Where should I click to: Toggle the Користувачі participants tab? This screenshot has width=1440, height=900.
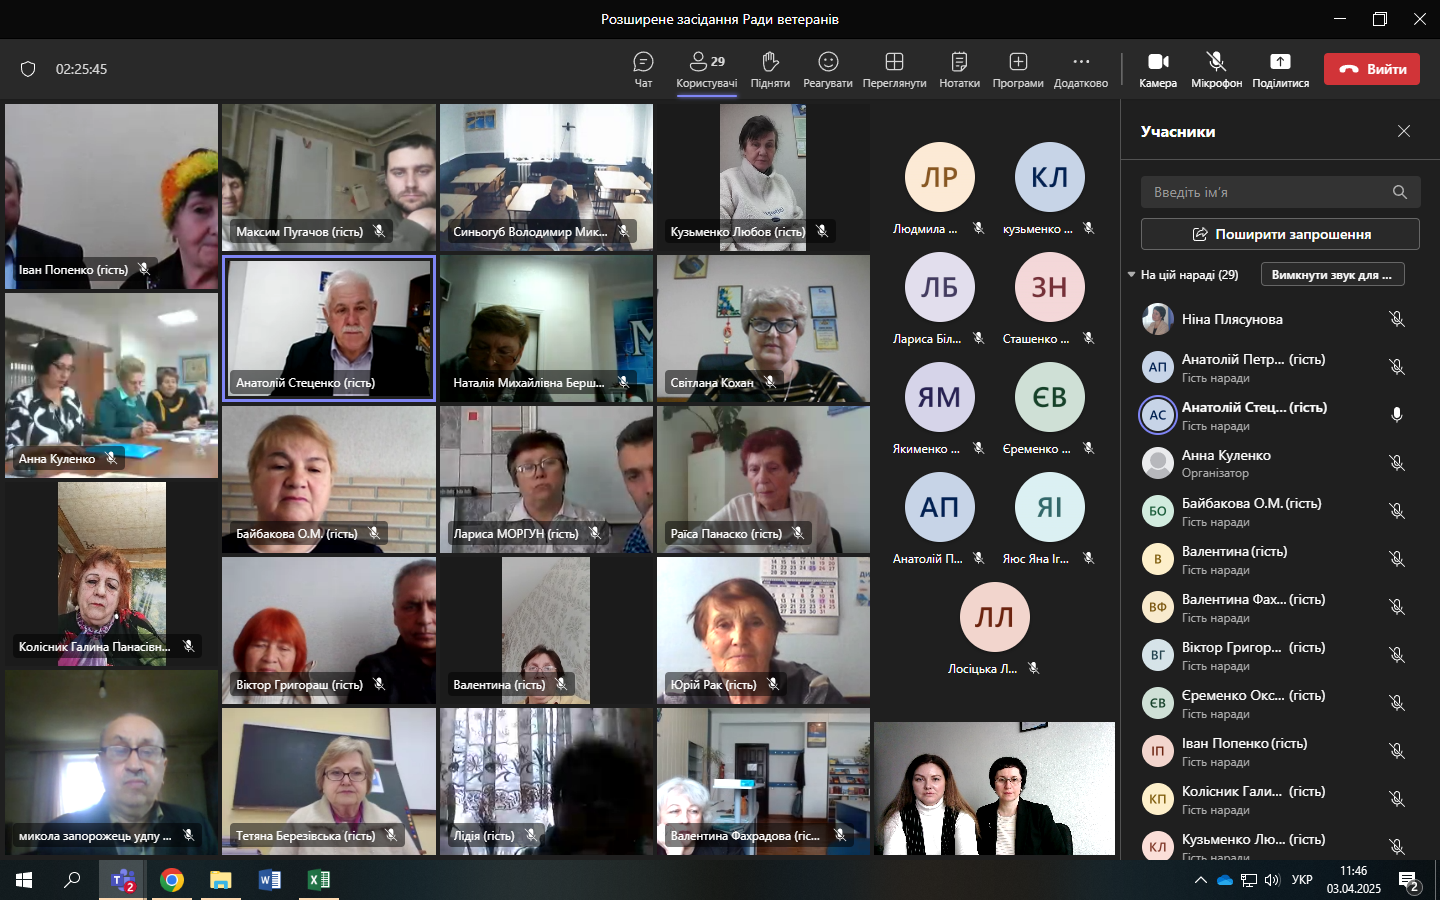pyautogui.click(x=707, y=68)
